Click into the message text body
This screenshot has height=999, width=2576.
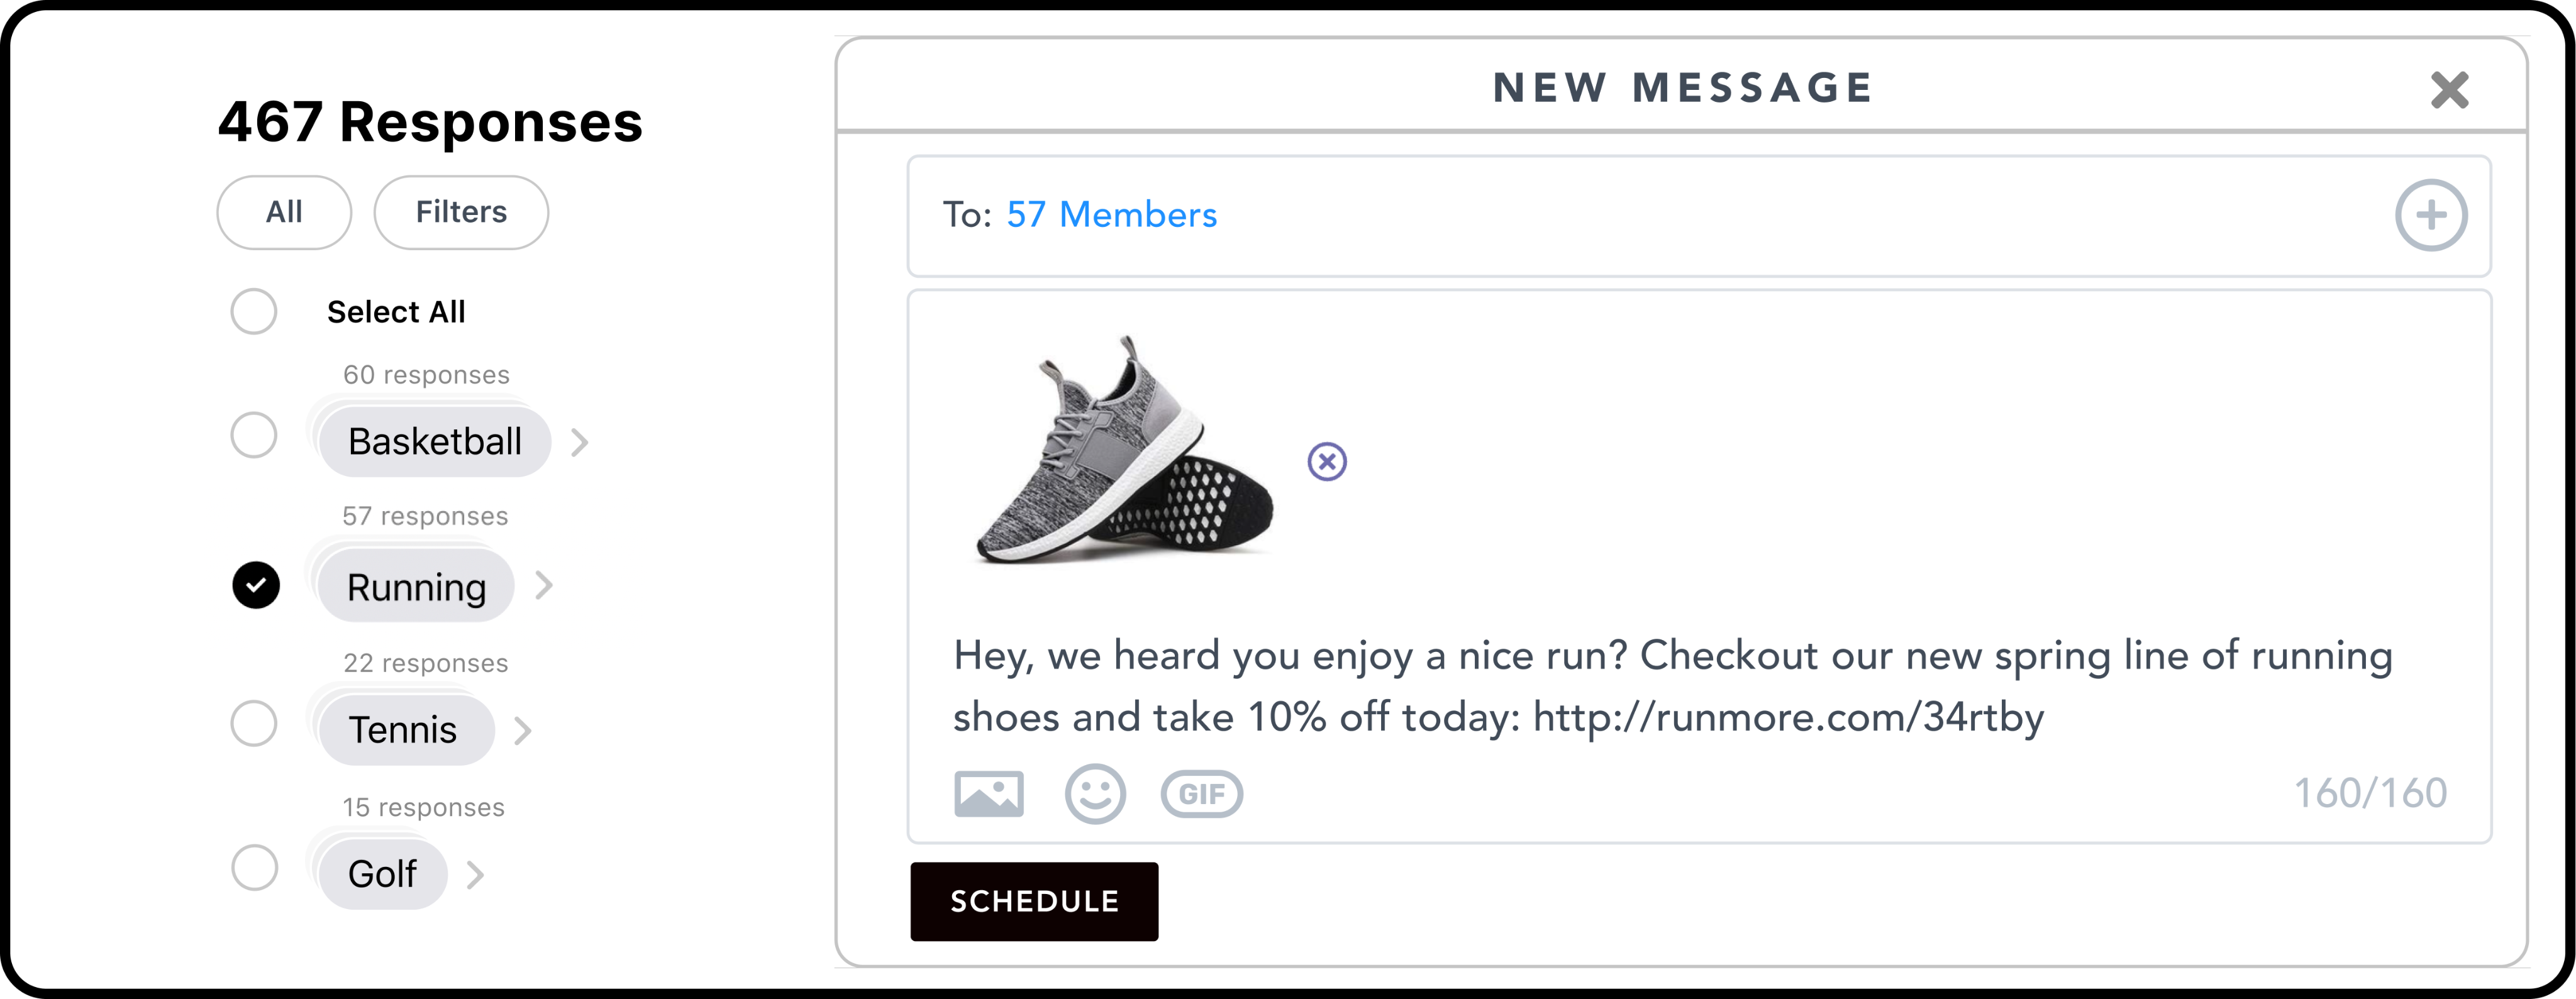(x=1672, y=686)
